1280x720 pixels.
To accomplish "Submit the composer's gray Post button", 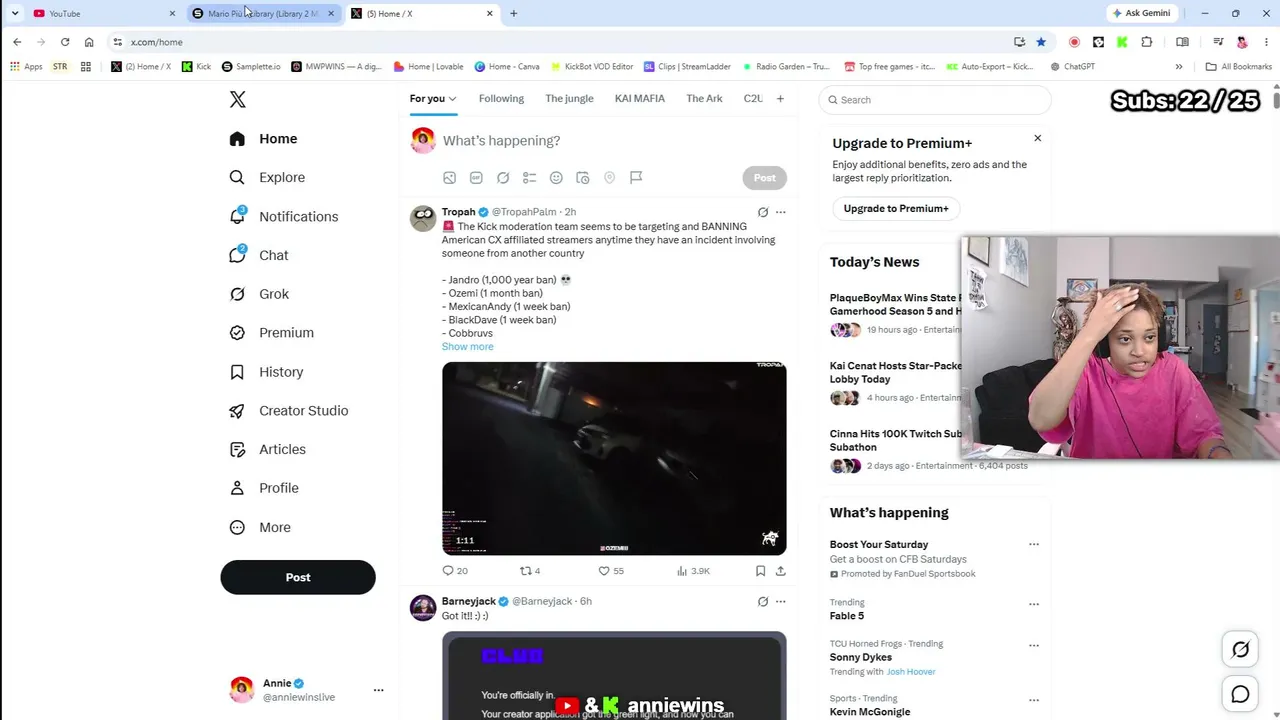I will pos(765,178).
